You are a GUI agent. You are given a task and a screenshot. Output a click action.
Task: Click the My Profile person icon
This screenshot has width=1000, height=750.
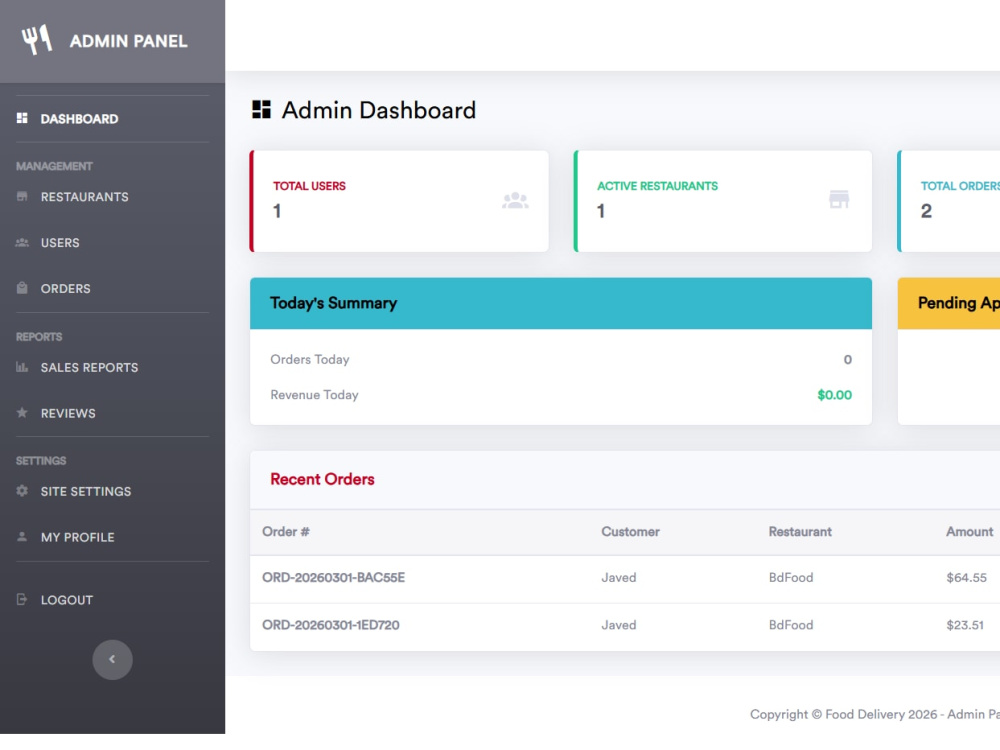click(22, 536)
